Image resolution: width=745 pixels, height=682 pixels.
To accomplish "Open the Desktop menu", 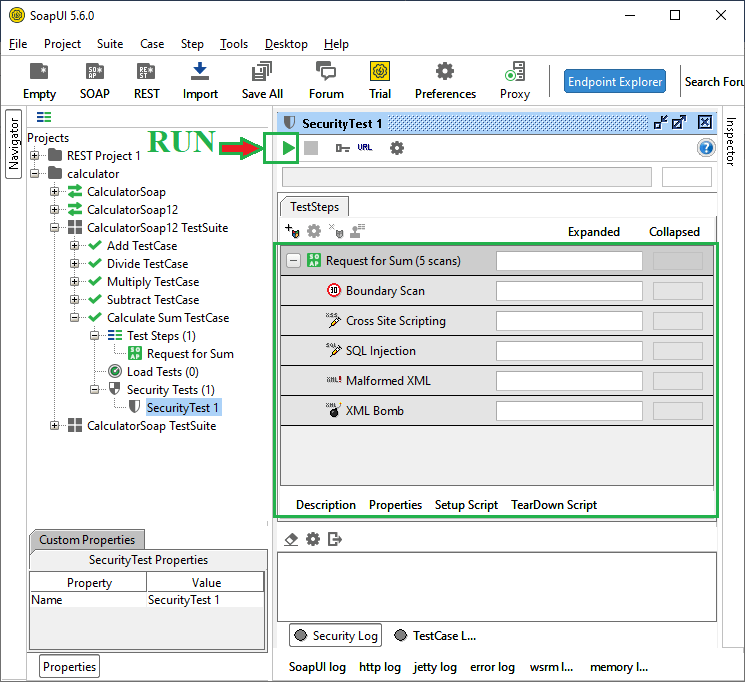I will (x=286, y=44).
